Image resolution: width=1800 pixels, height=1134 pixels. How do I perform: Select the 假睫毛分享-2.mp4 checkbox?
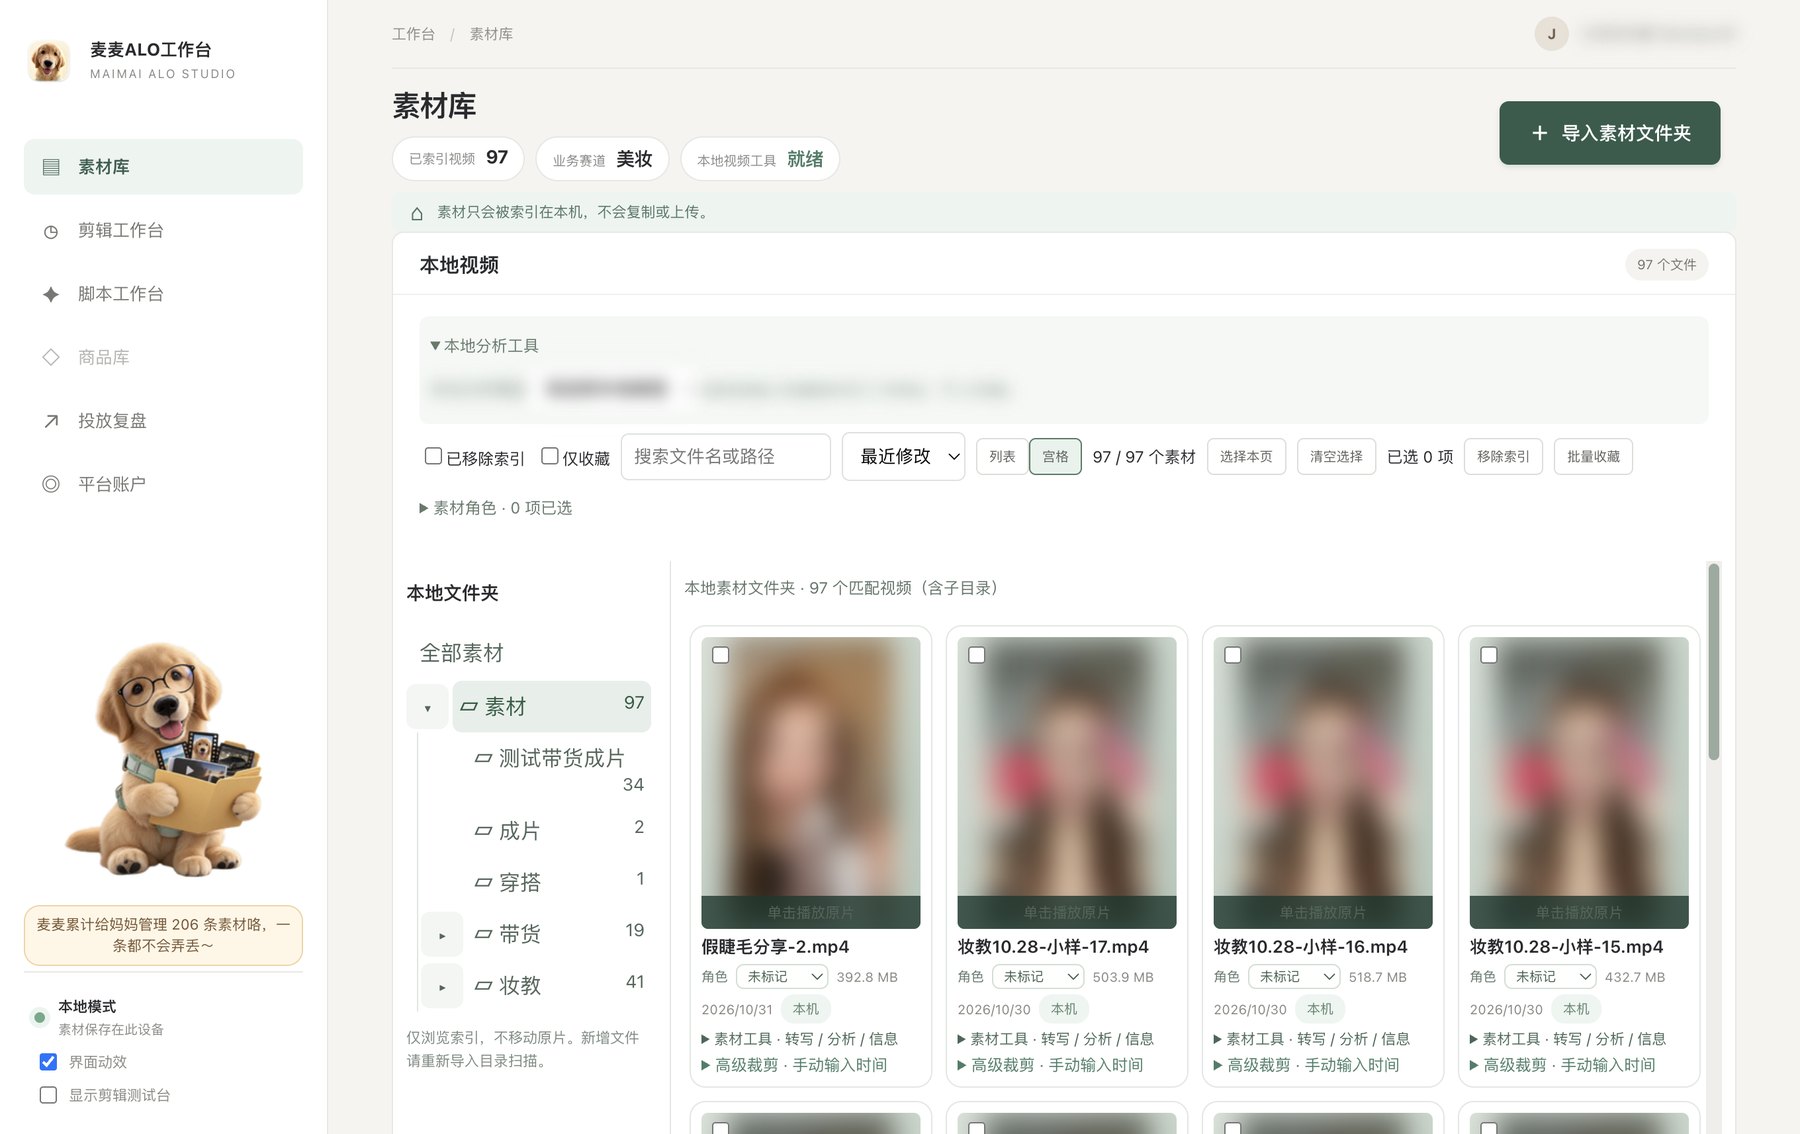pos(721,655)
